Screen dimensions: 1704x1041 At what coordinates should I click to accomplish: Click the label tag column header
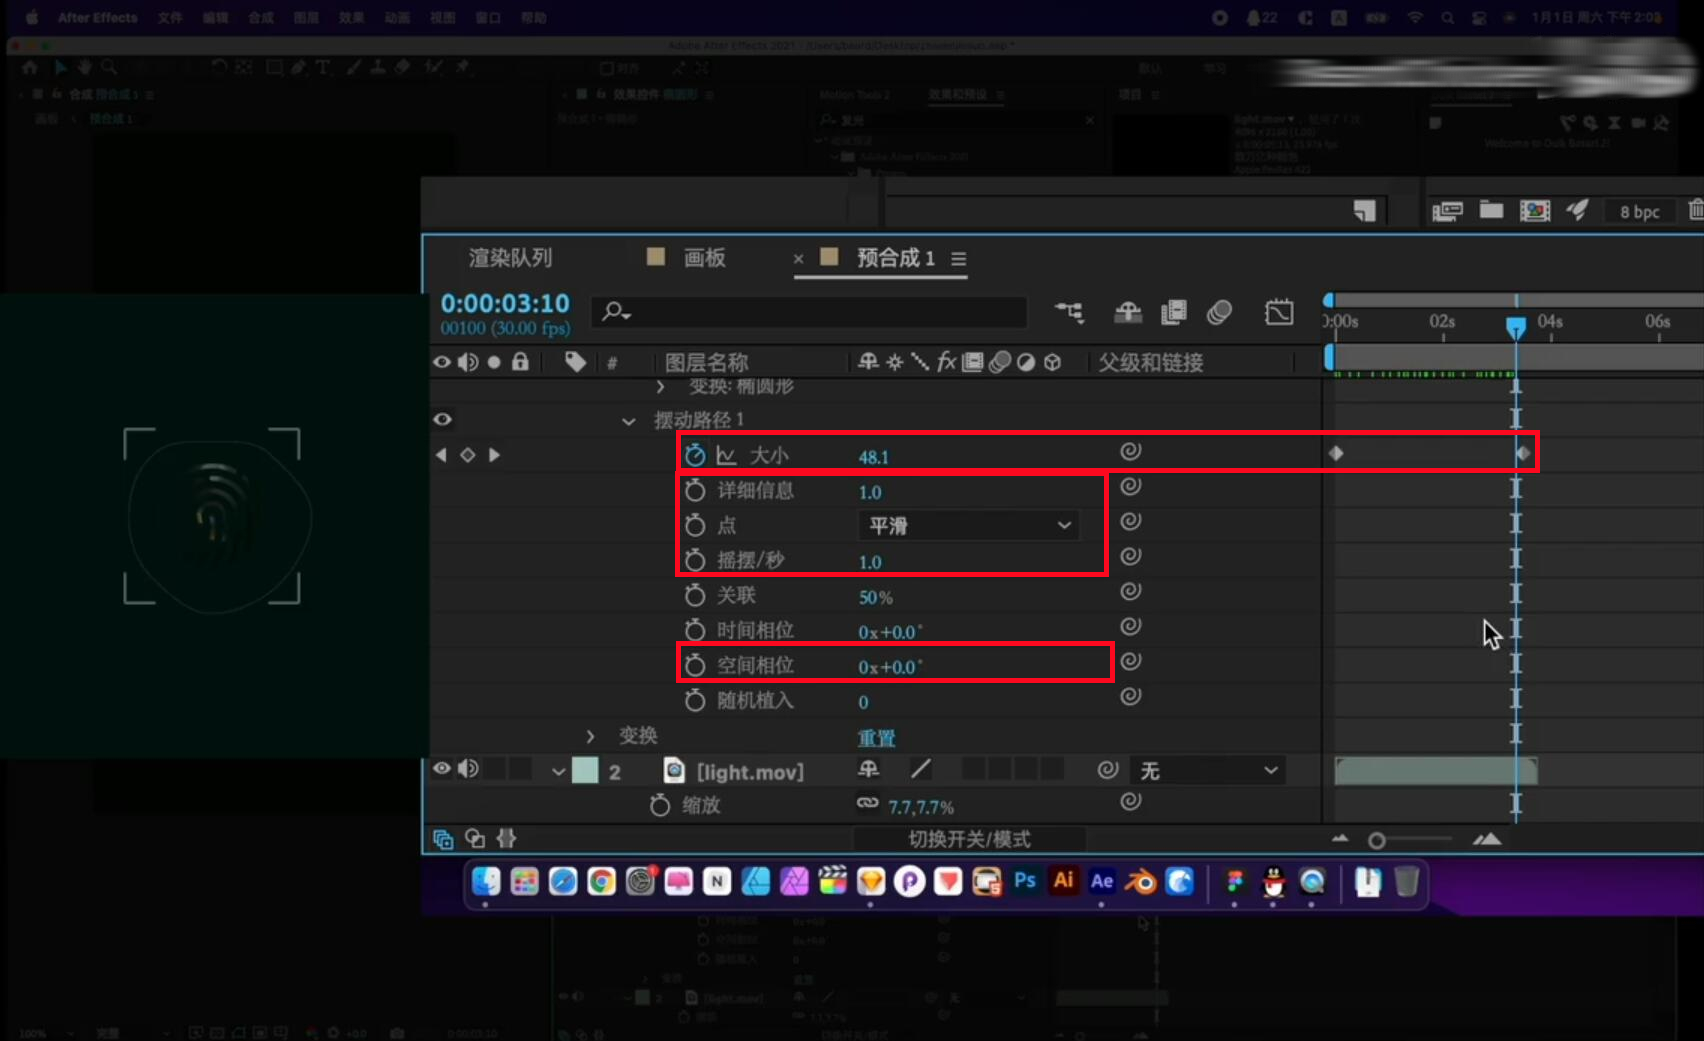(575, 362)
